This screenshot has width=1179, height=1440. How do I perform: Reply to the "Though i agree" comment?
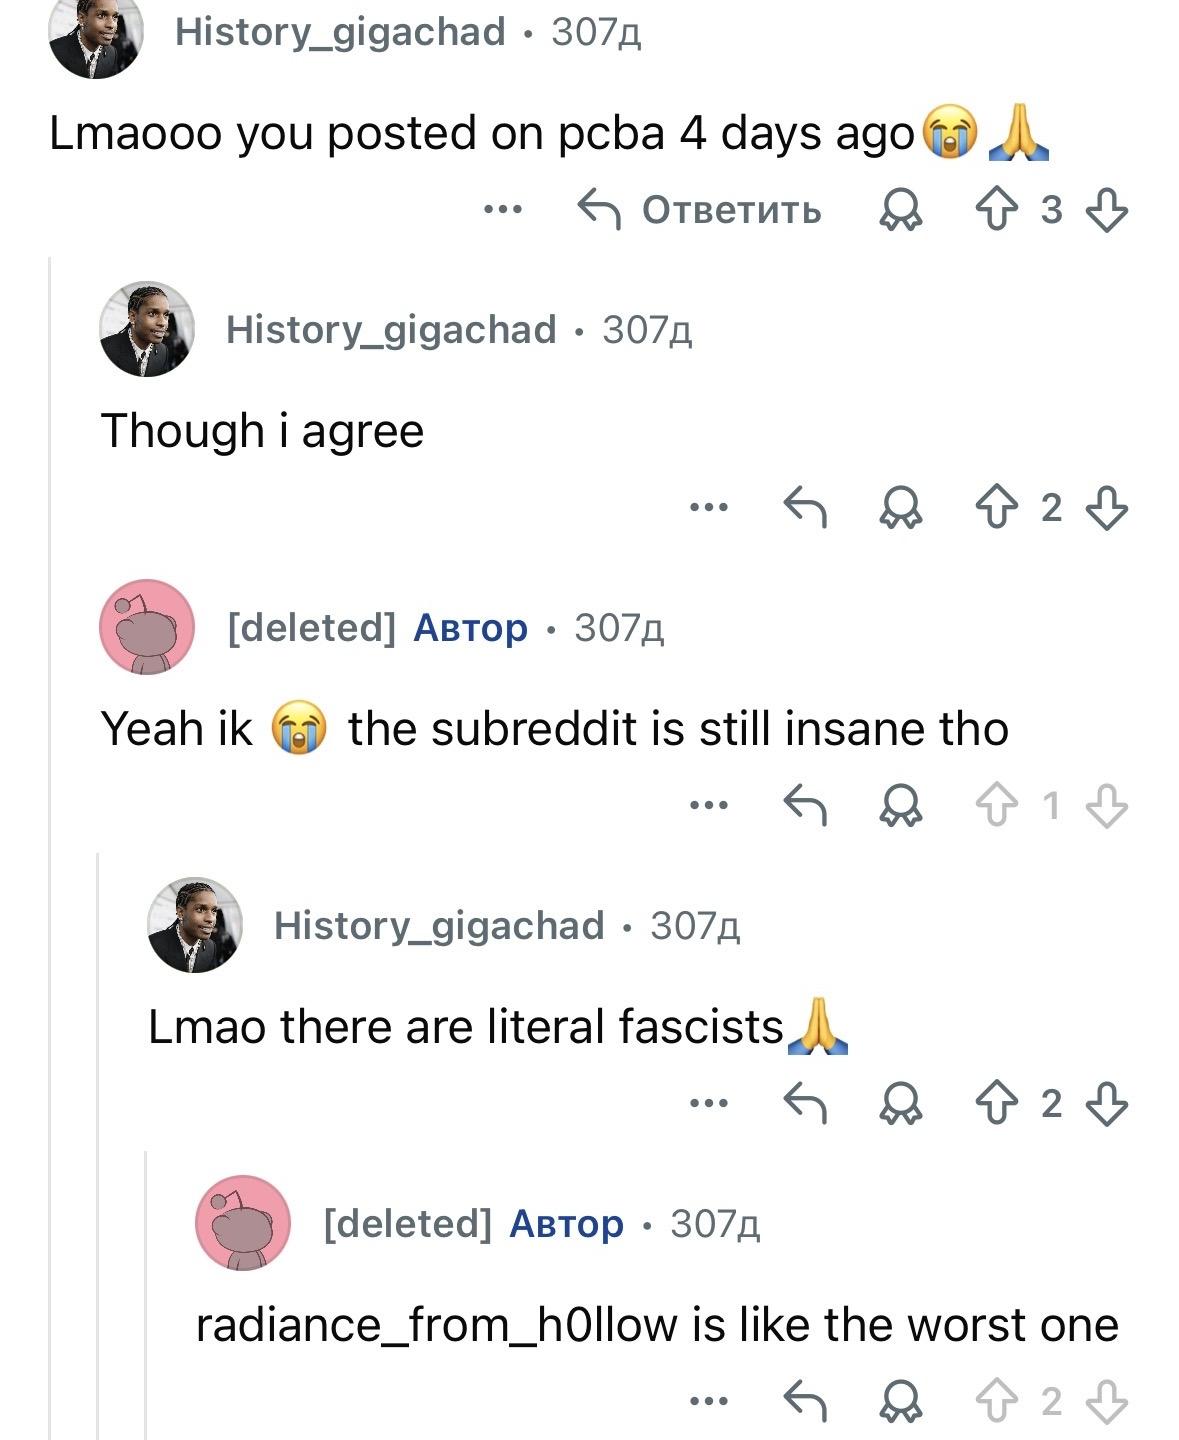pyautogui.click(x=805, y=508)
